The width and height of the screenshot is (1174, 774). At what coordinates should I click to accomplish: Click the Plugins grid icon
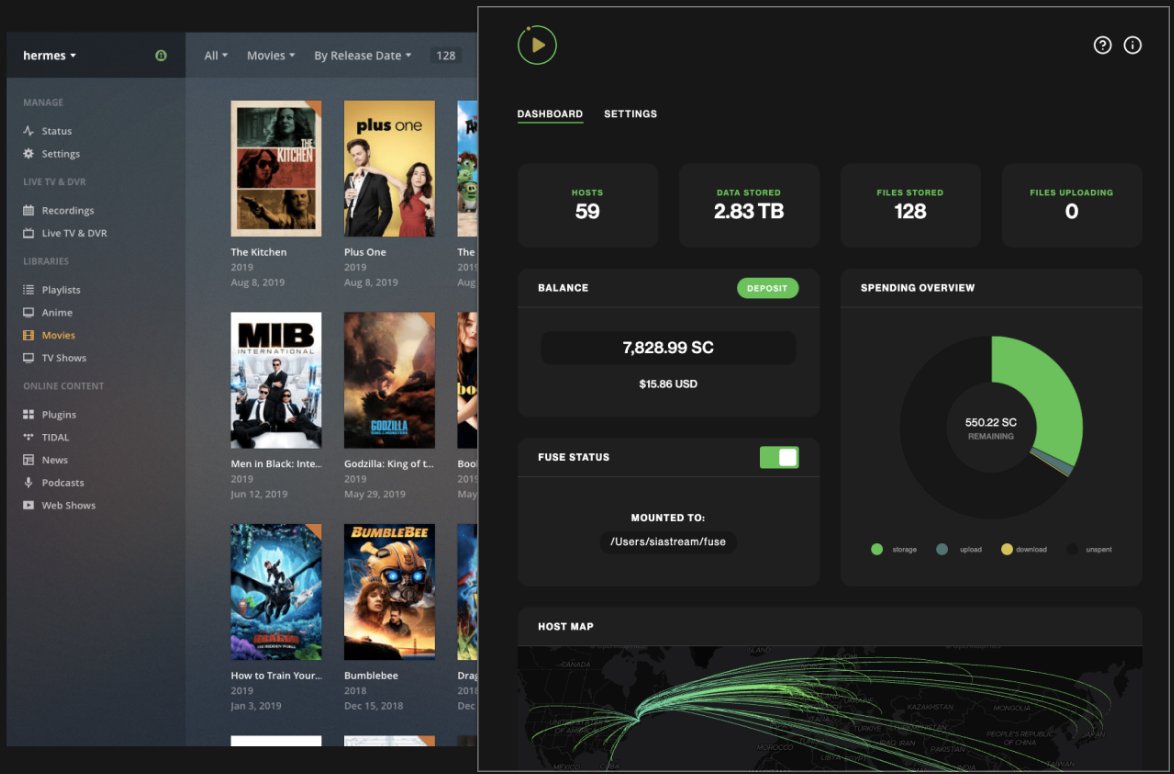click(x=28, y=415)
